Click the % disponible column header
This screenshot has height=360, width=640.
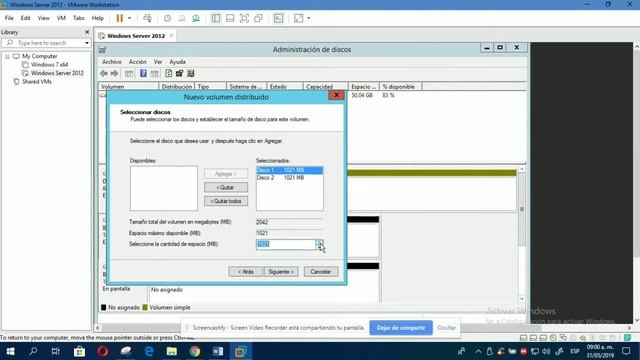tap(401, 87)
